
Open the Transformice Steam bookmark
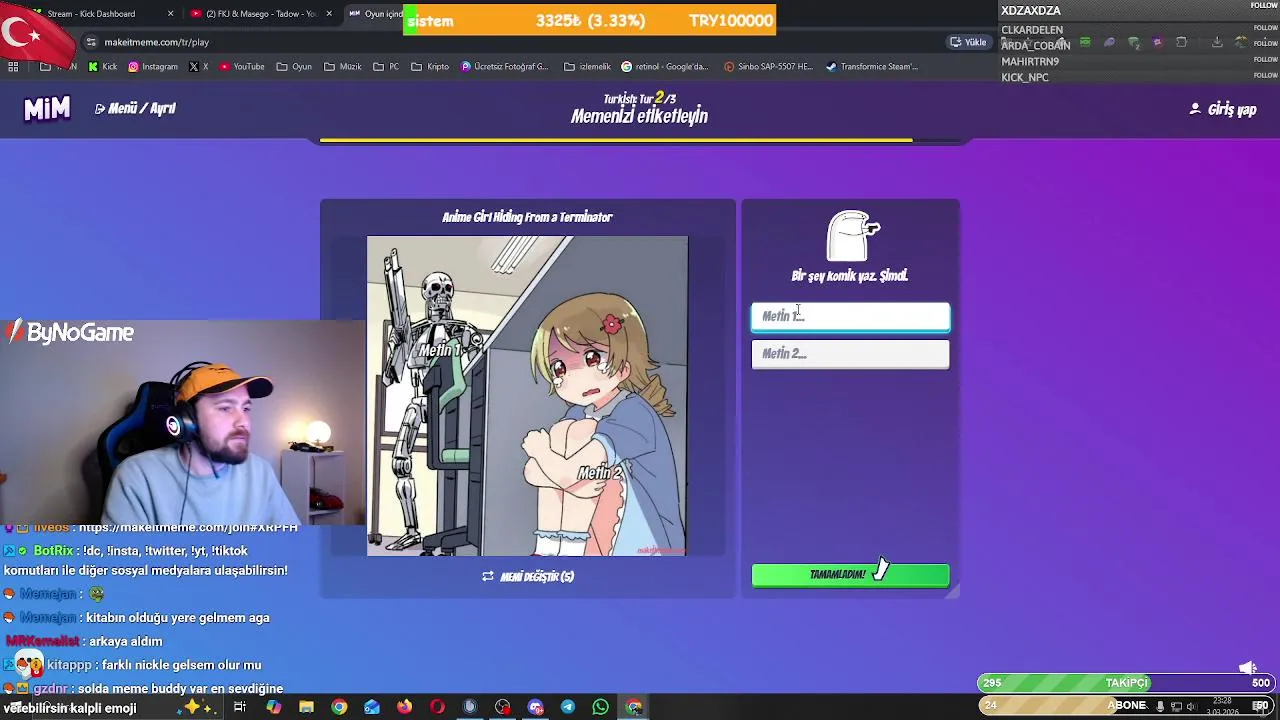(x=872, y=67)
